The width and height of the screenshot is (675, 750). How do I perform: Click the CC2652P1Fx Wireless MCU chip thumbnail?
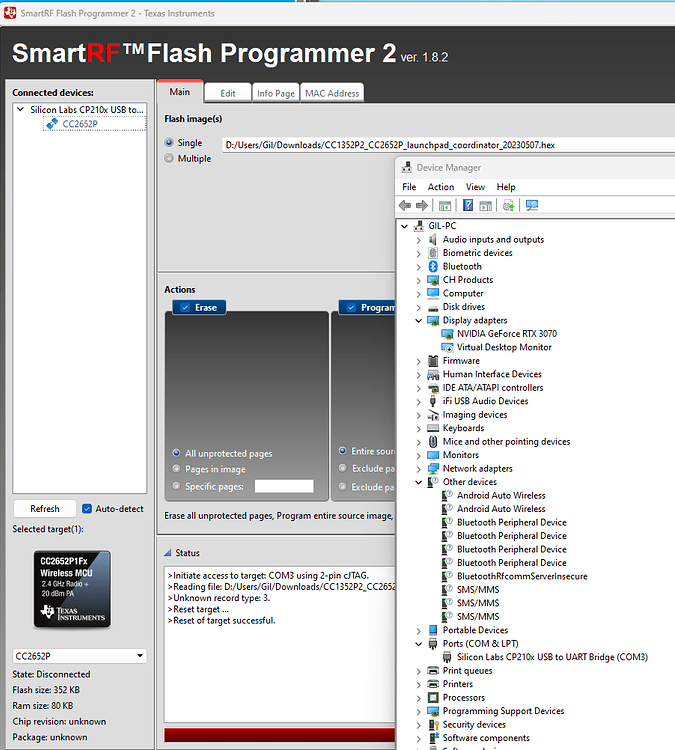72,589
